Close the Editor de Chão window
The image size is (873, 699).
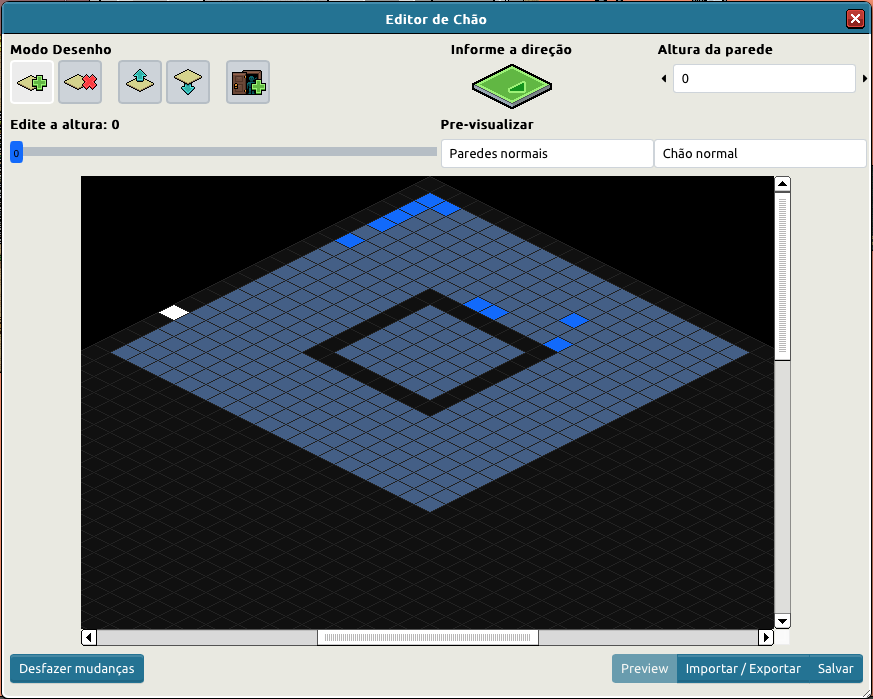pos(855,19)
